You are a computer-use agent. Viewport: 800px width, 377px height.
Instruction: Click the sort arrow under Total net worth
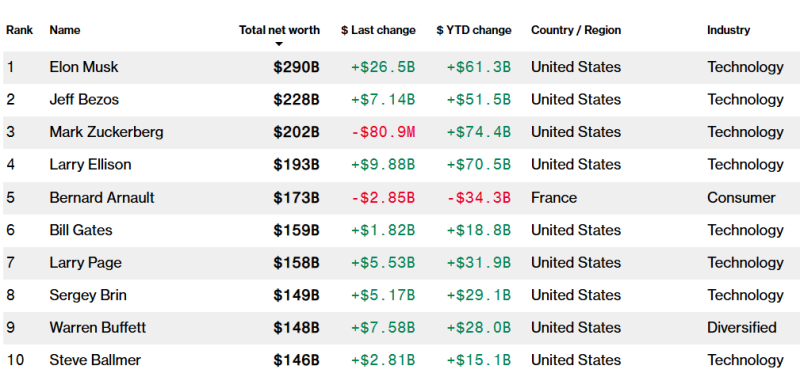point(279,44)
